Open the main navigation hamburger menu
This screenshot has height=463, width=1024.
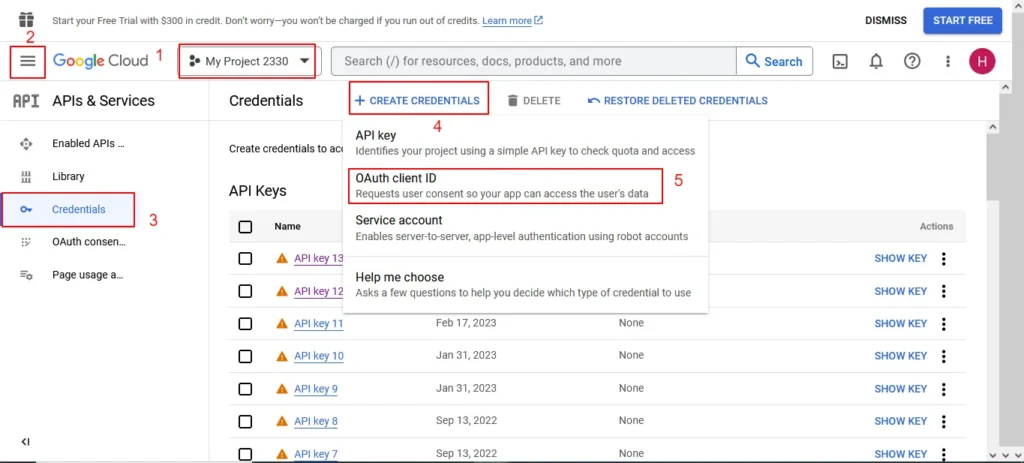click(x=27, y=61)
